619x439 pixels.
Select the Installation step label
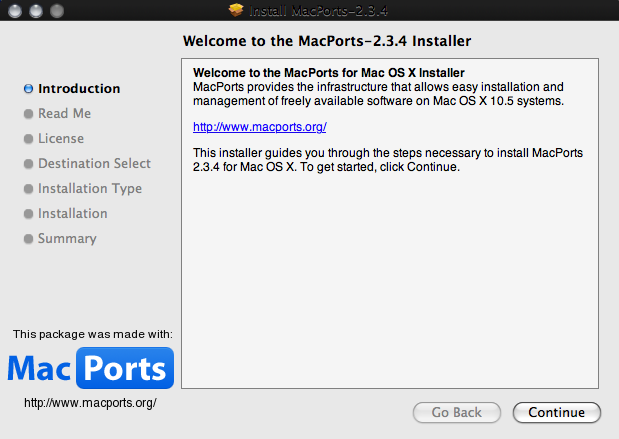click(73, 214)
